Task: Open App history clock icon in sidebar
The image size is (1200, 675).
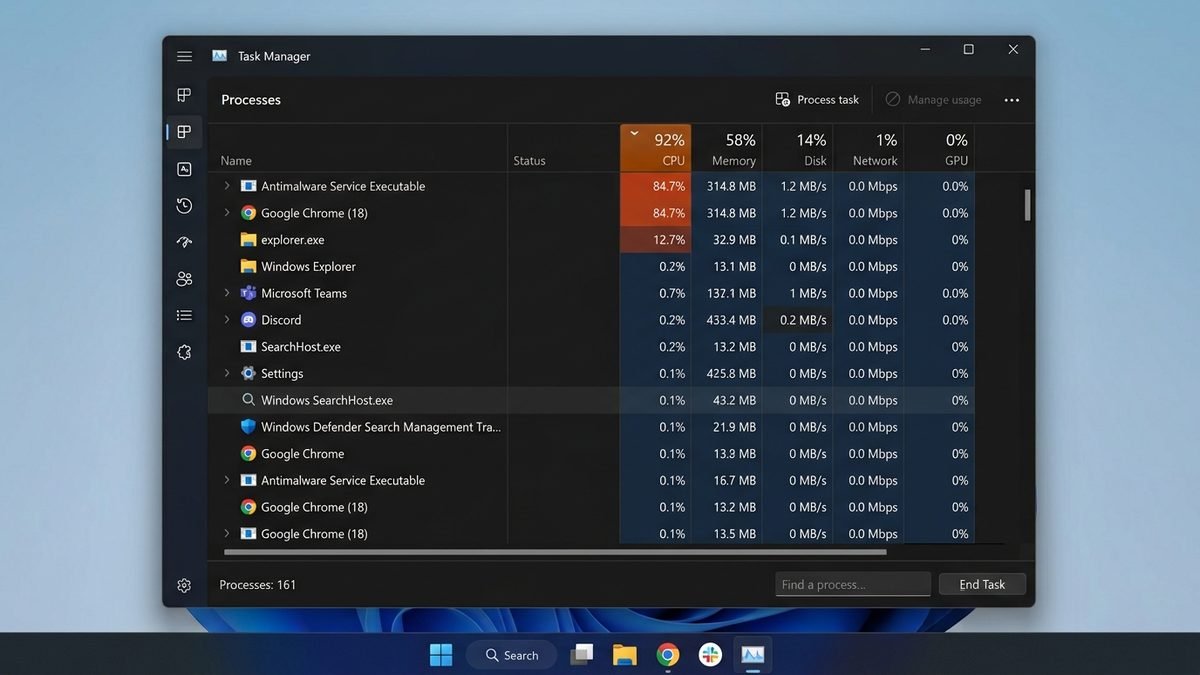Action: (184, 205)
